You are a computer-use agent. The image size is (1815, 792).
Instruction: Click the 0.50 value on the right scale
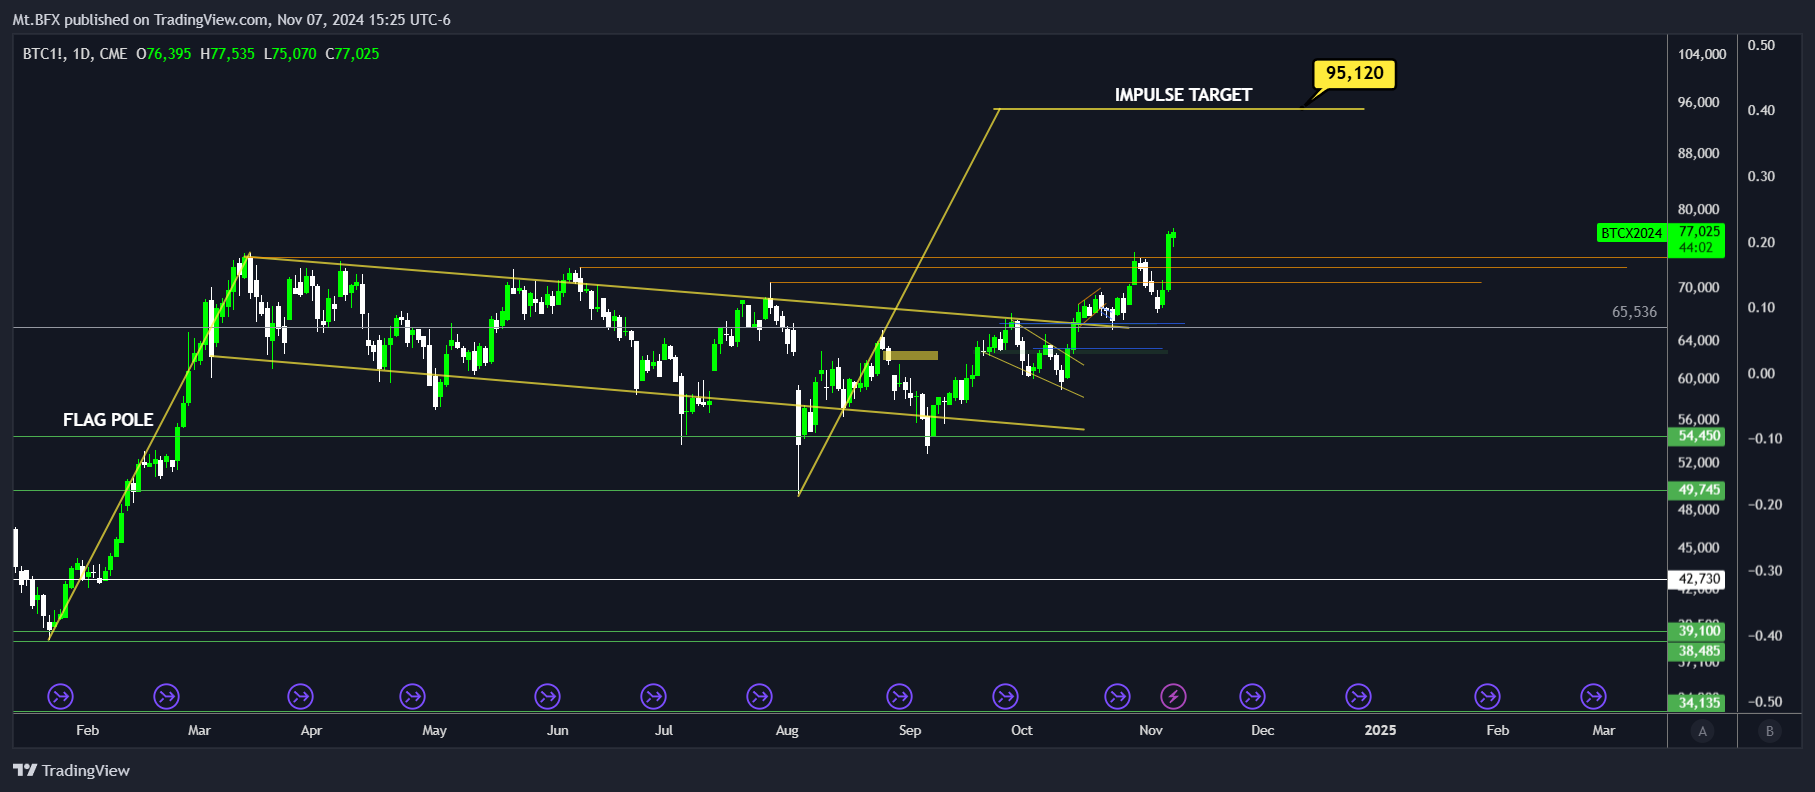[x=1762, y=45]
